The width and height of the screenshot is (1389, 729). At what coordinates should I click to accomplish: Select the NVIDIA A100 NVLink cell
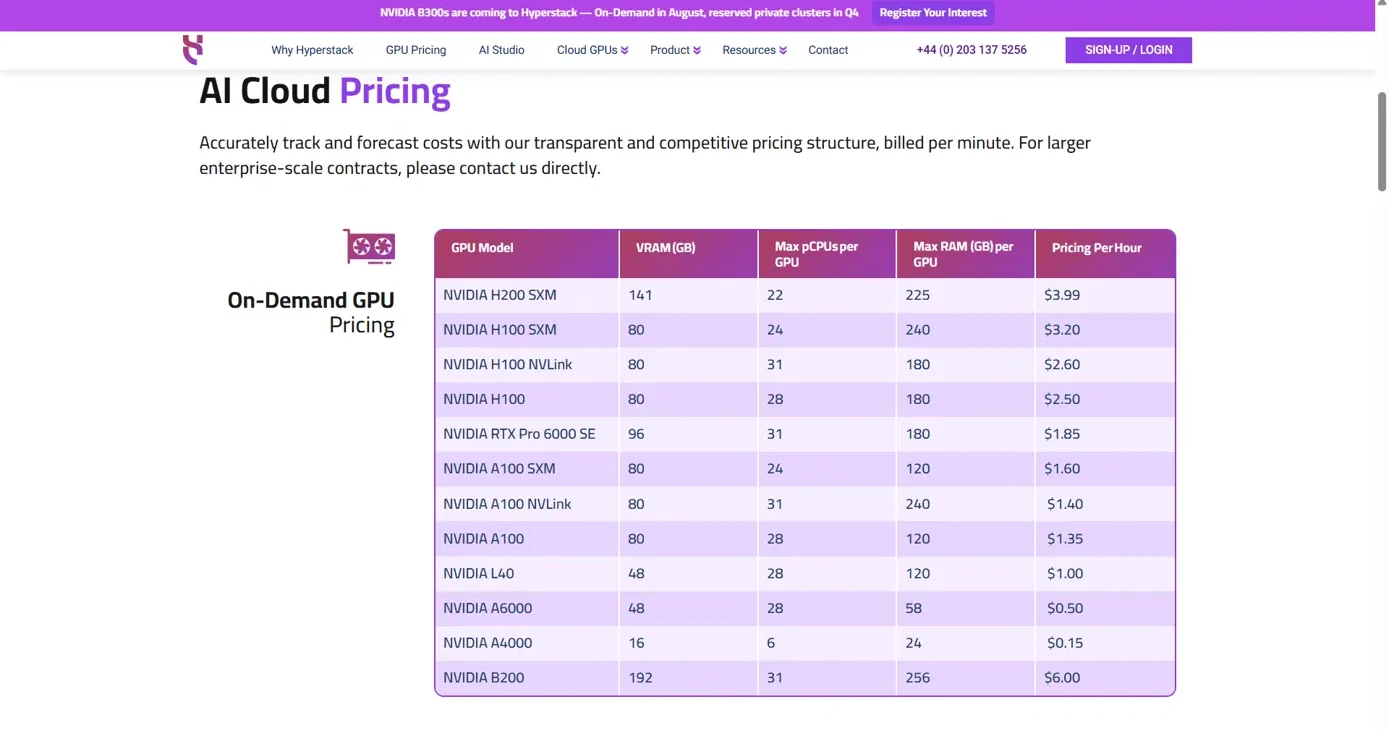(x=507, y=504)
